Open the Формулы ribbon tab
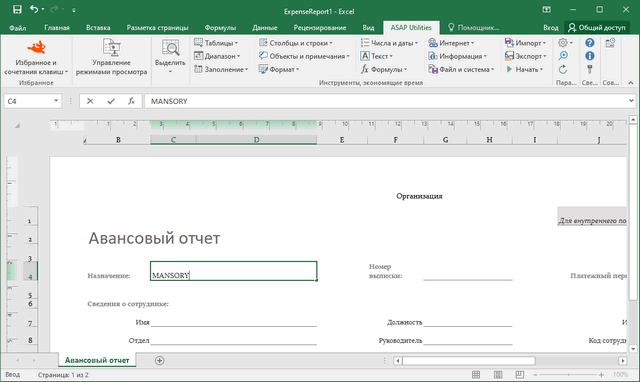Viewport: 640px width, 382px height. click(x=220, y=28)
